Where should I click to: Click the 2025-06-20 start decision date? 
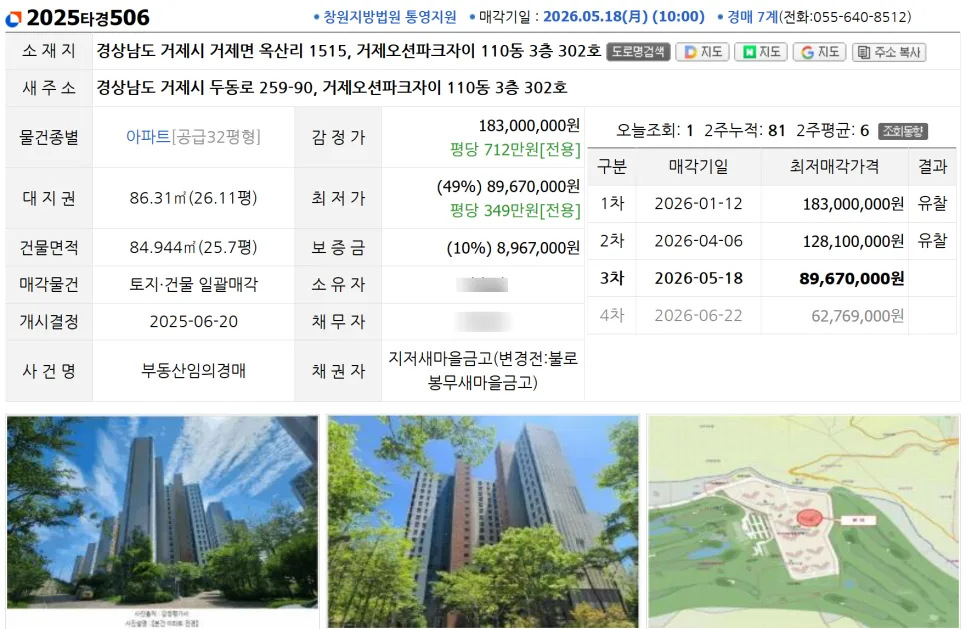pos(193,322)
